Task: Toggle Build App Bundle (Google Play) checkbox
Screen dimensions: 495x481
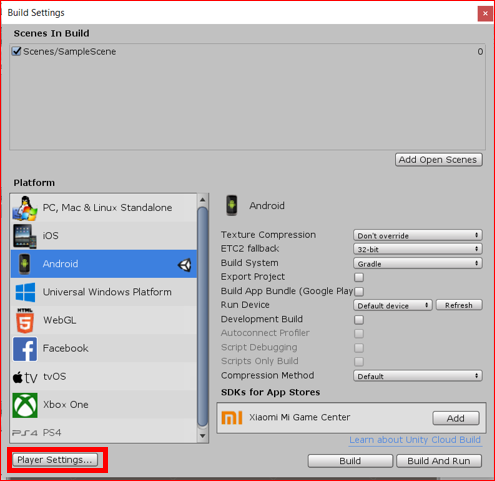Action: click(x=359, y=291)
